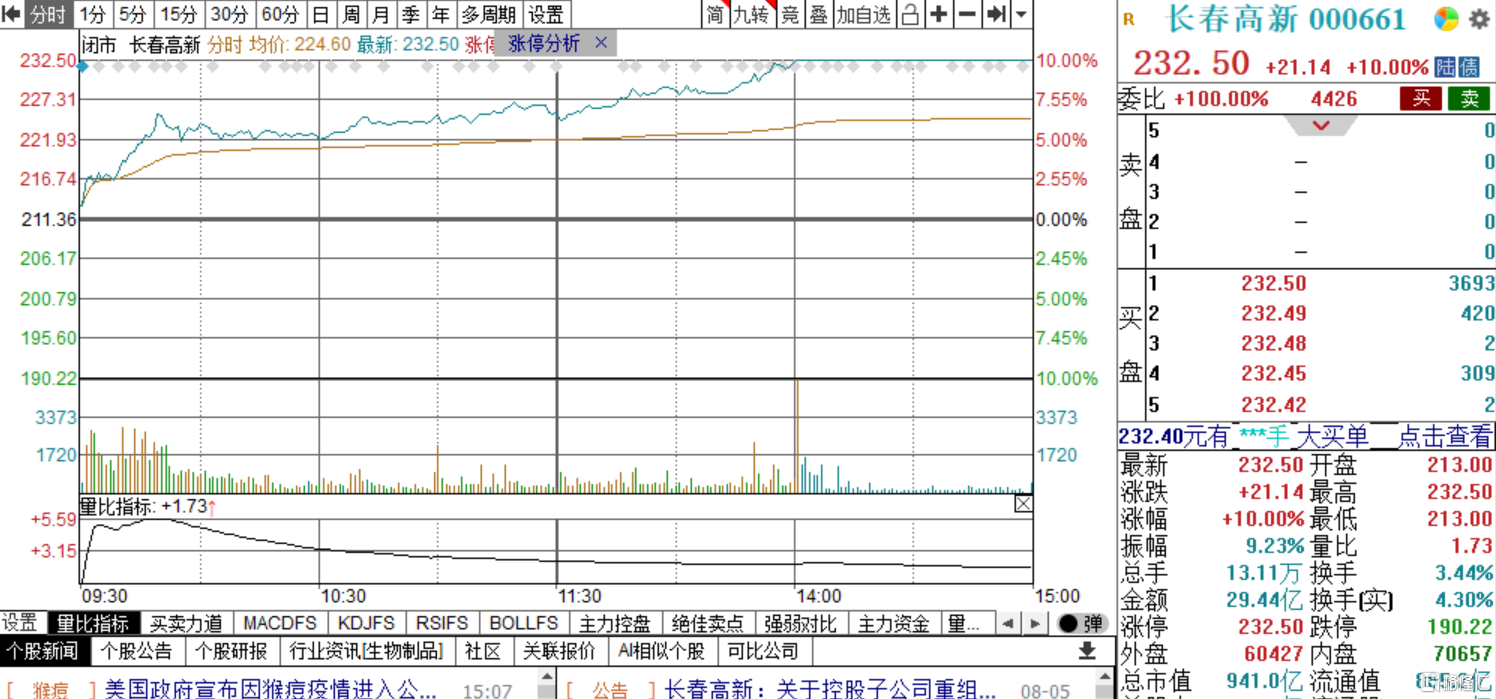The image size is (1496, 699).
Task: Open the 社区 community tab
Action: click(483, 651)
